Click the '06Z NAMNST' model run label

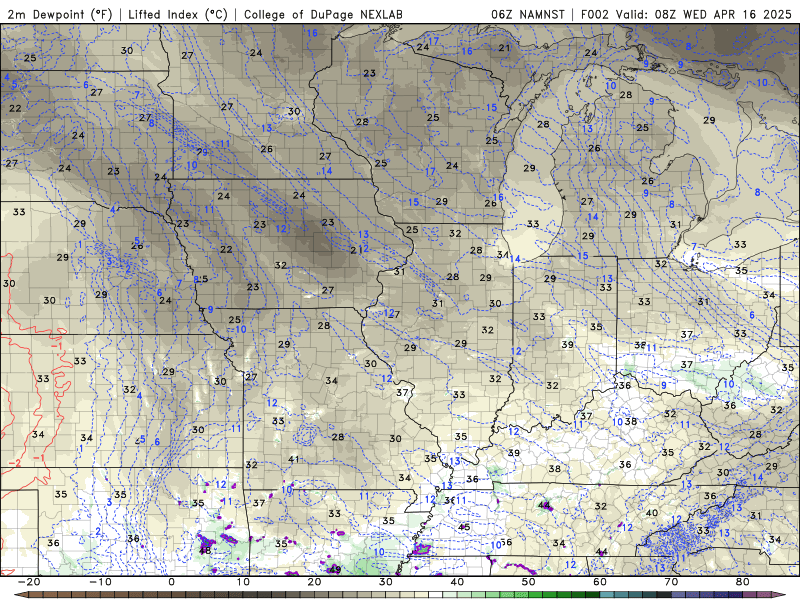pyautogui.click(x=528, y=14)
